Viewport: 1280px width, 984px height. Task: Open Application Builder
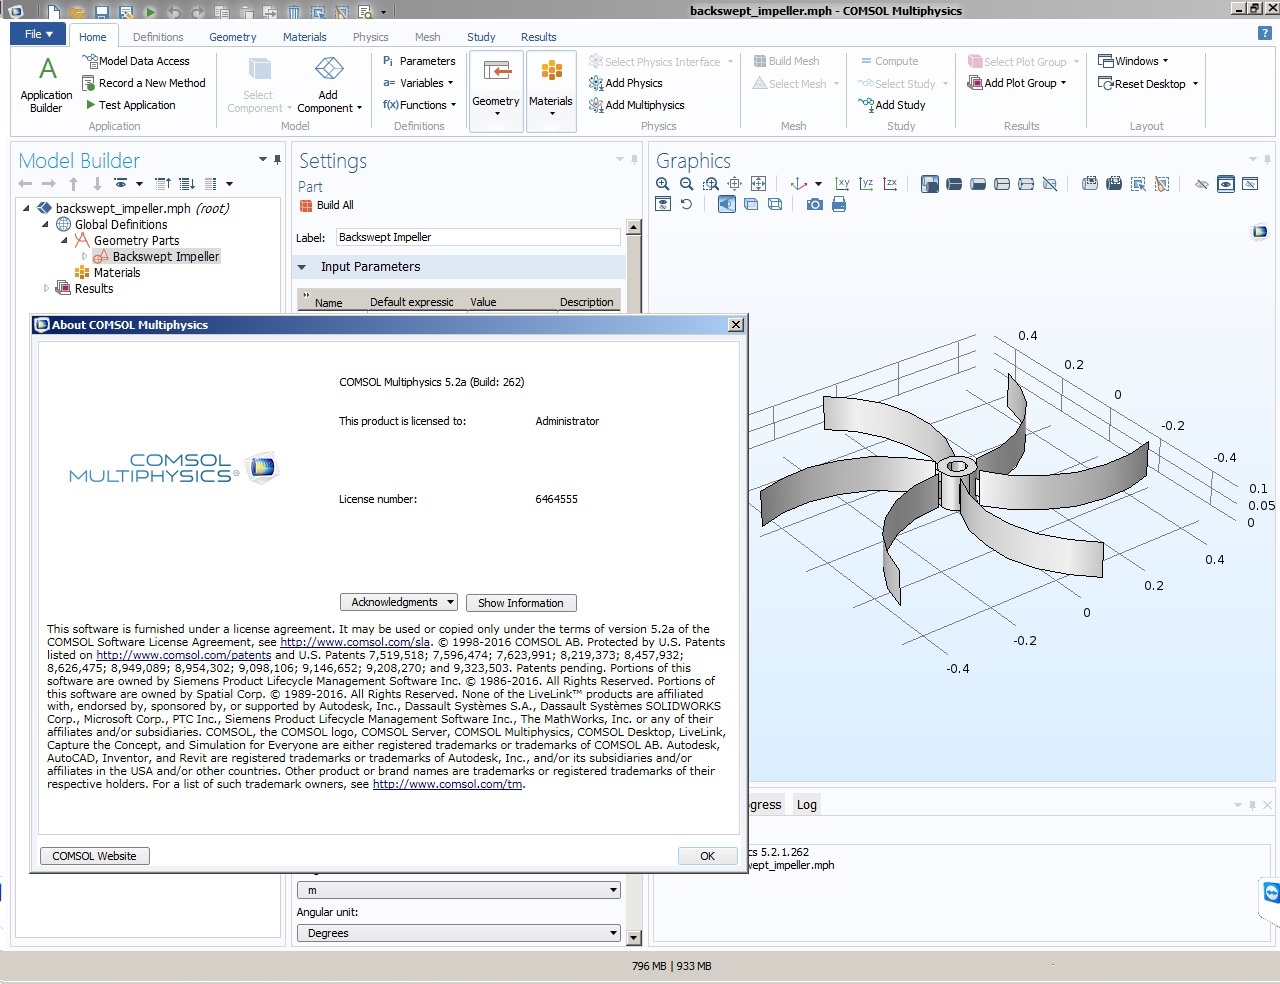click(46, 85)
